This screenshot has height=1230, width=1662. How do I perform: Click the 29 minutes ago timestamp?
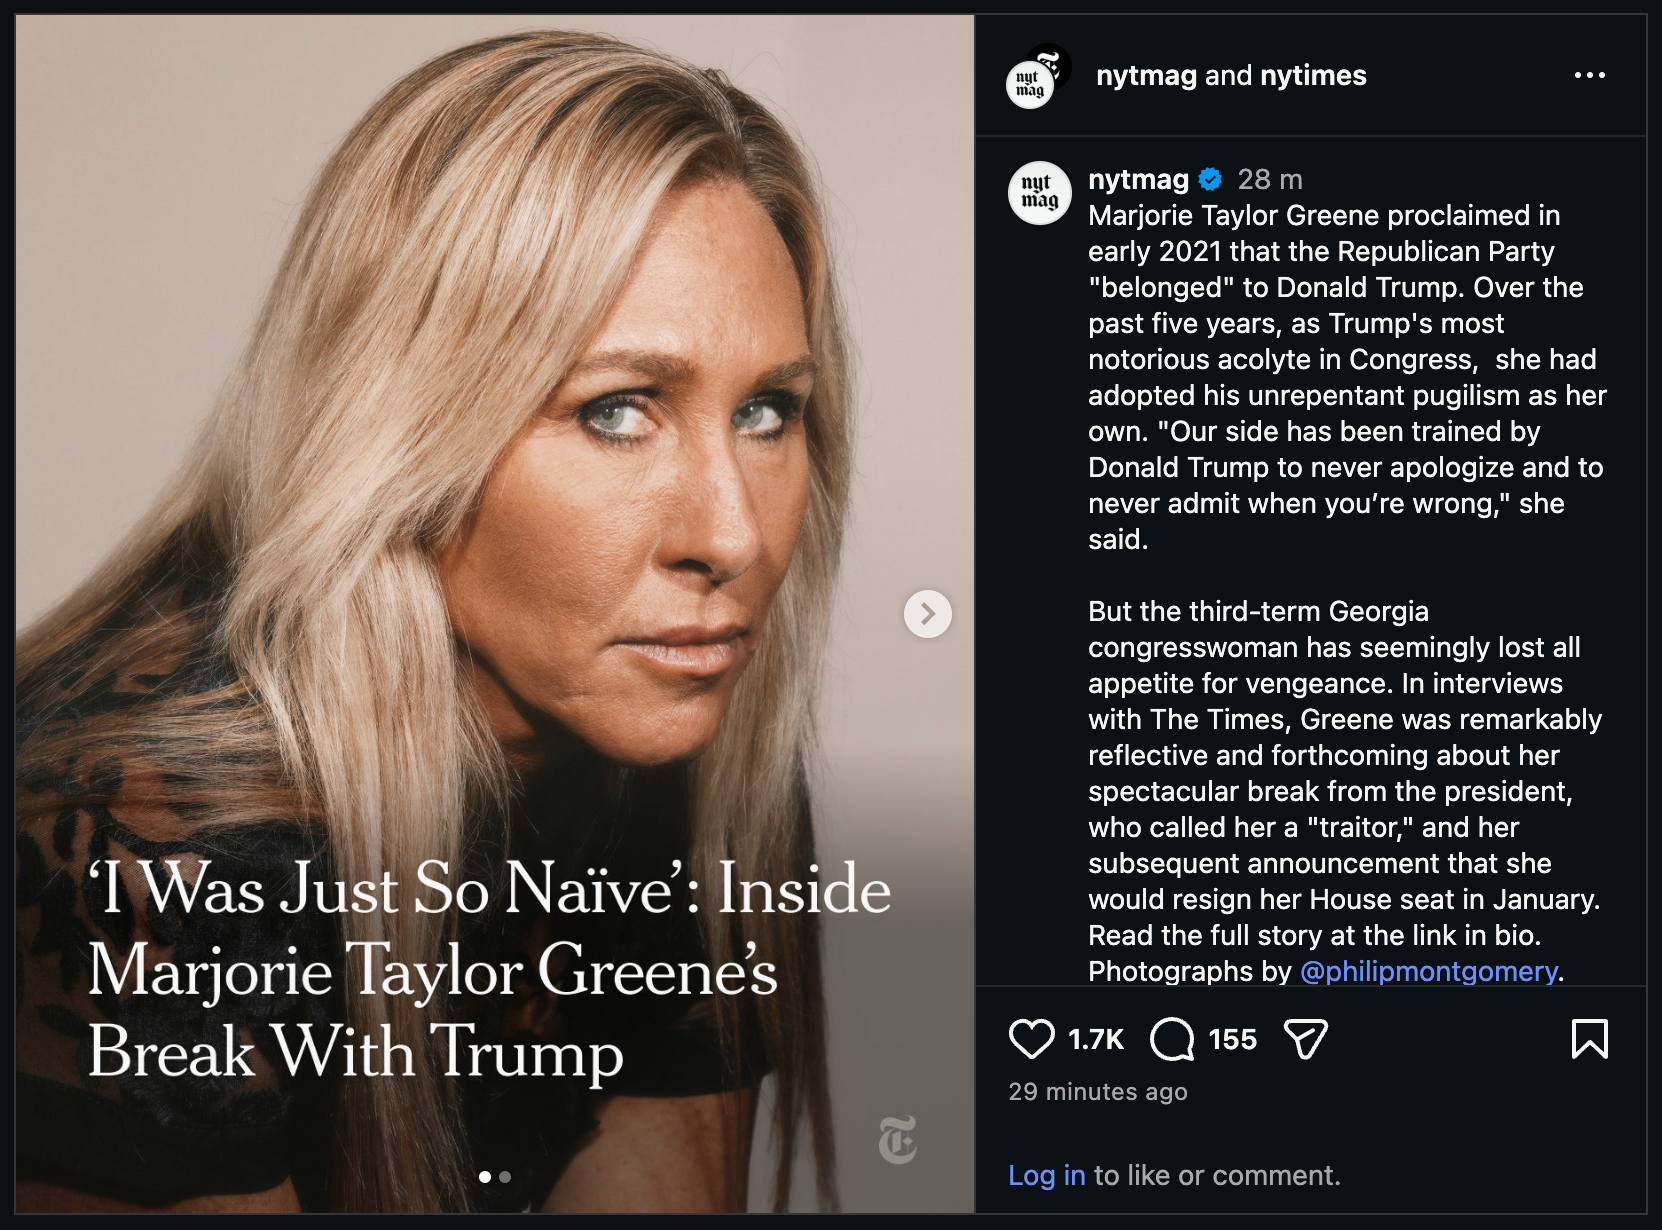tap(1098, 1091)
